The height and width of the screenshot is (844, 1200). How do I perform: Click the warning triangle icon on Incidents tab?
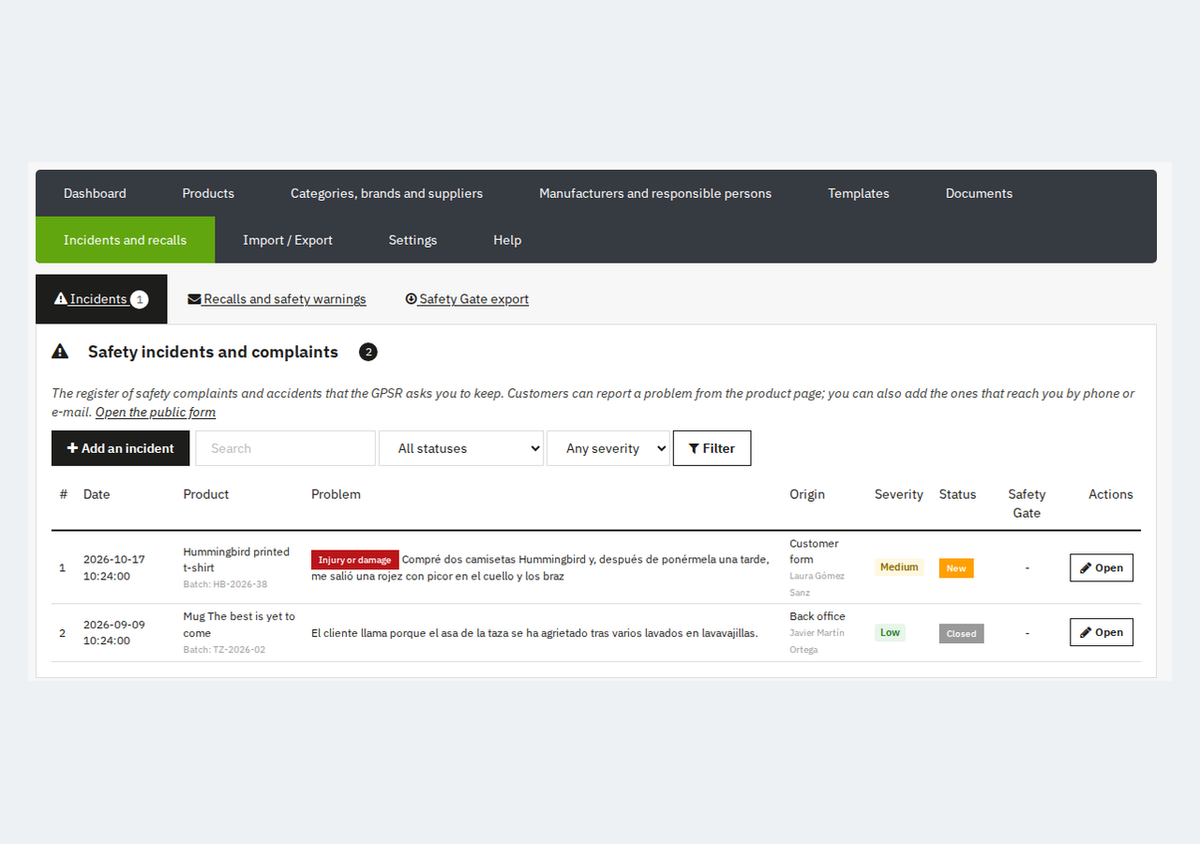(x=61, y=299)
